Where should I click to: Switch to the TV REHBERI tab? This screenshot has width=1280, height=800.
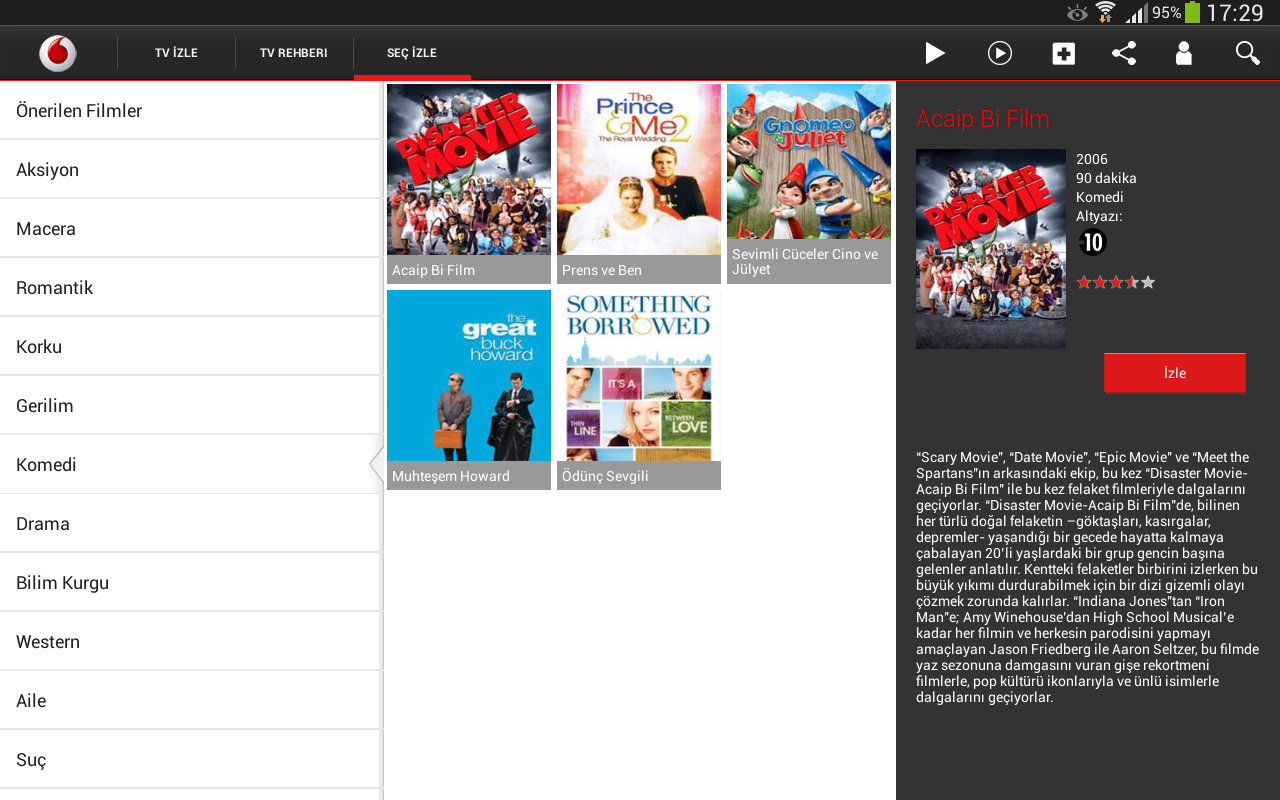294,53
